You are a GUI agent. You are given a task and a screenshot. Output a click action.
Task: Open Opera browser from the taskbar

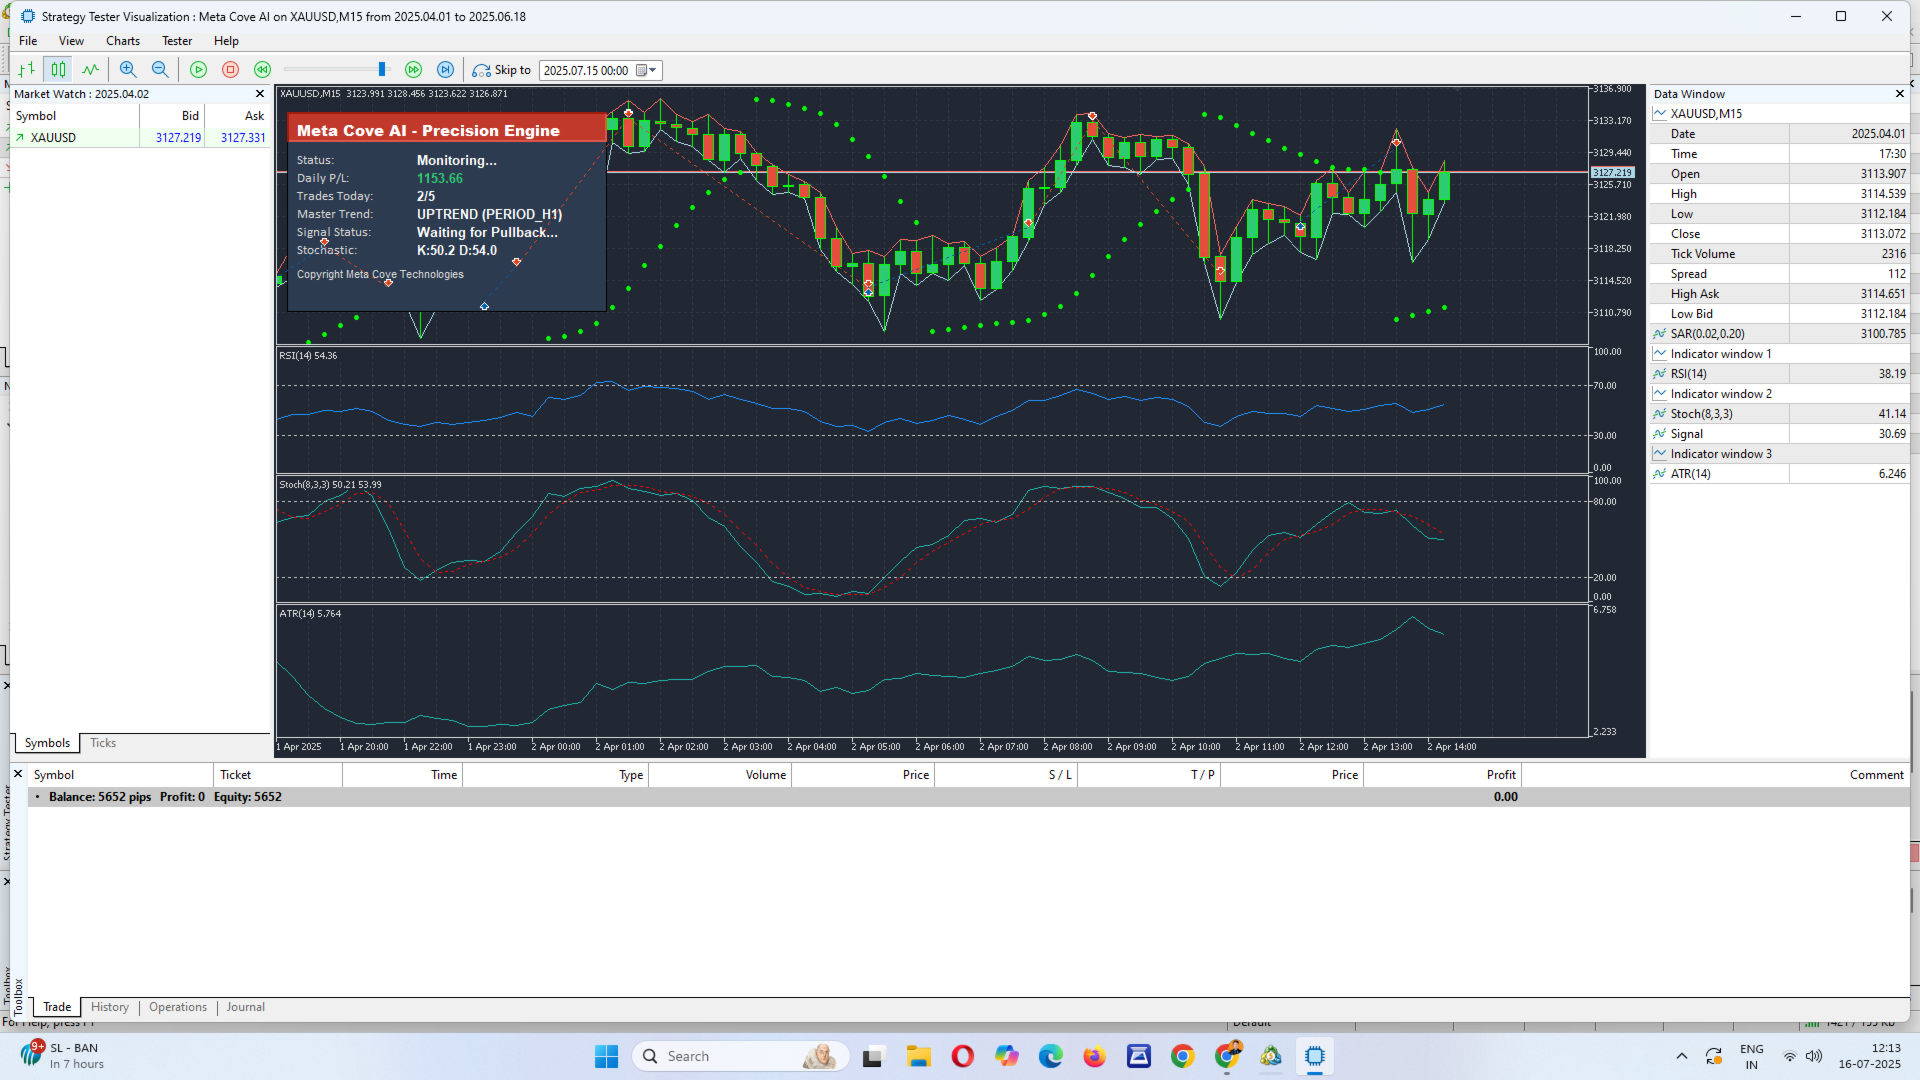point(962,1056)
